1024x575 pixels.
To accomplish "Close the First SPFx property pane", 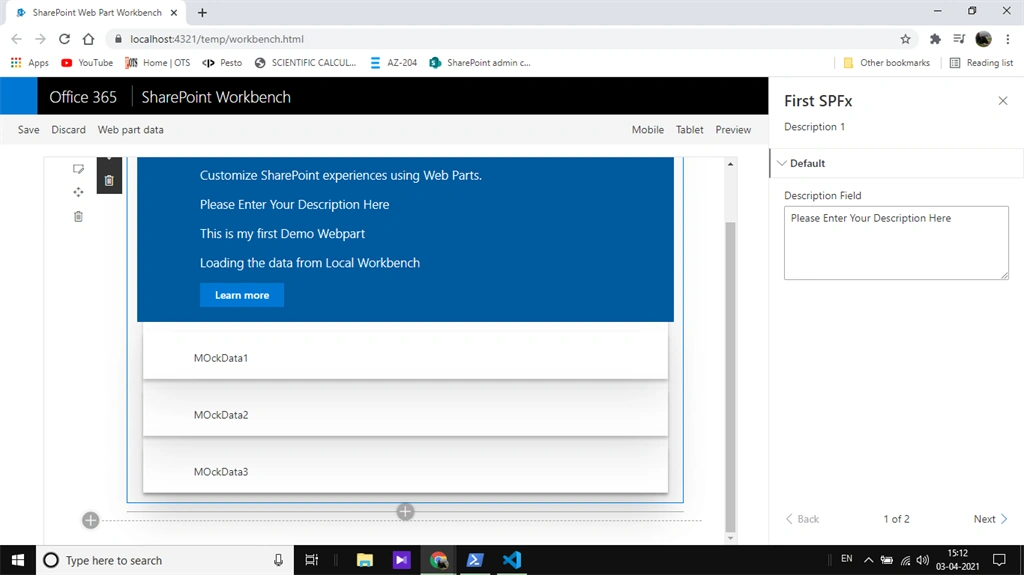I will tap(1002, 101).
